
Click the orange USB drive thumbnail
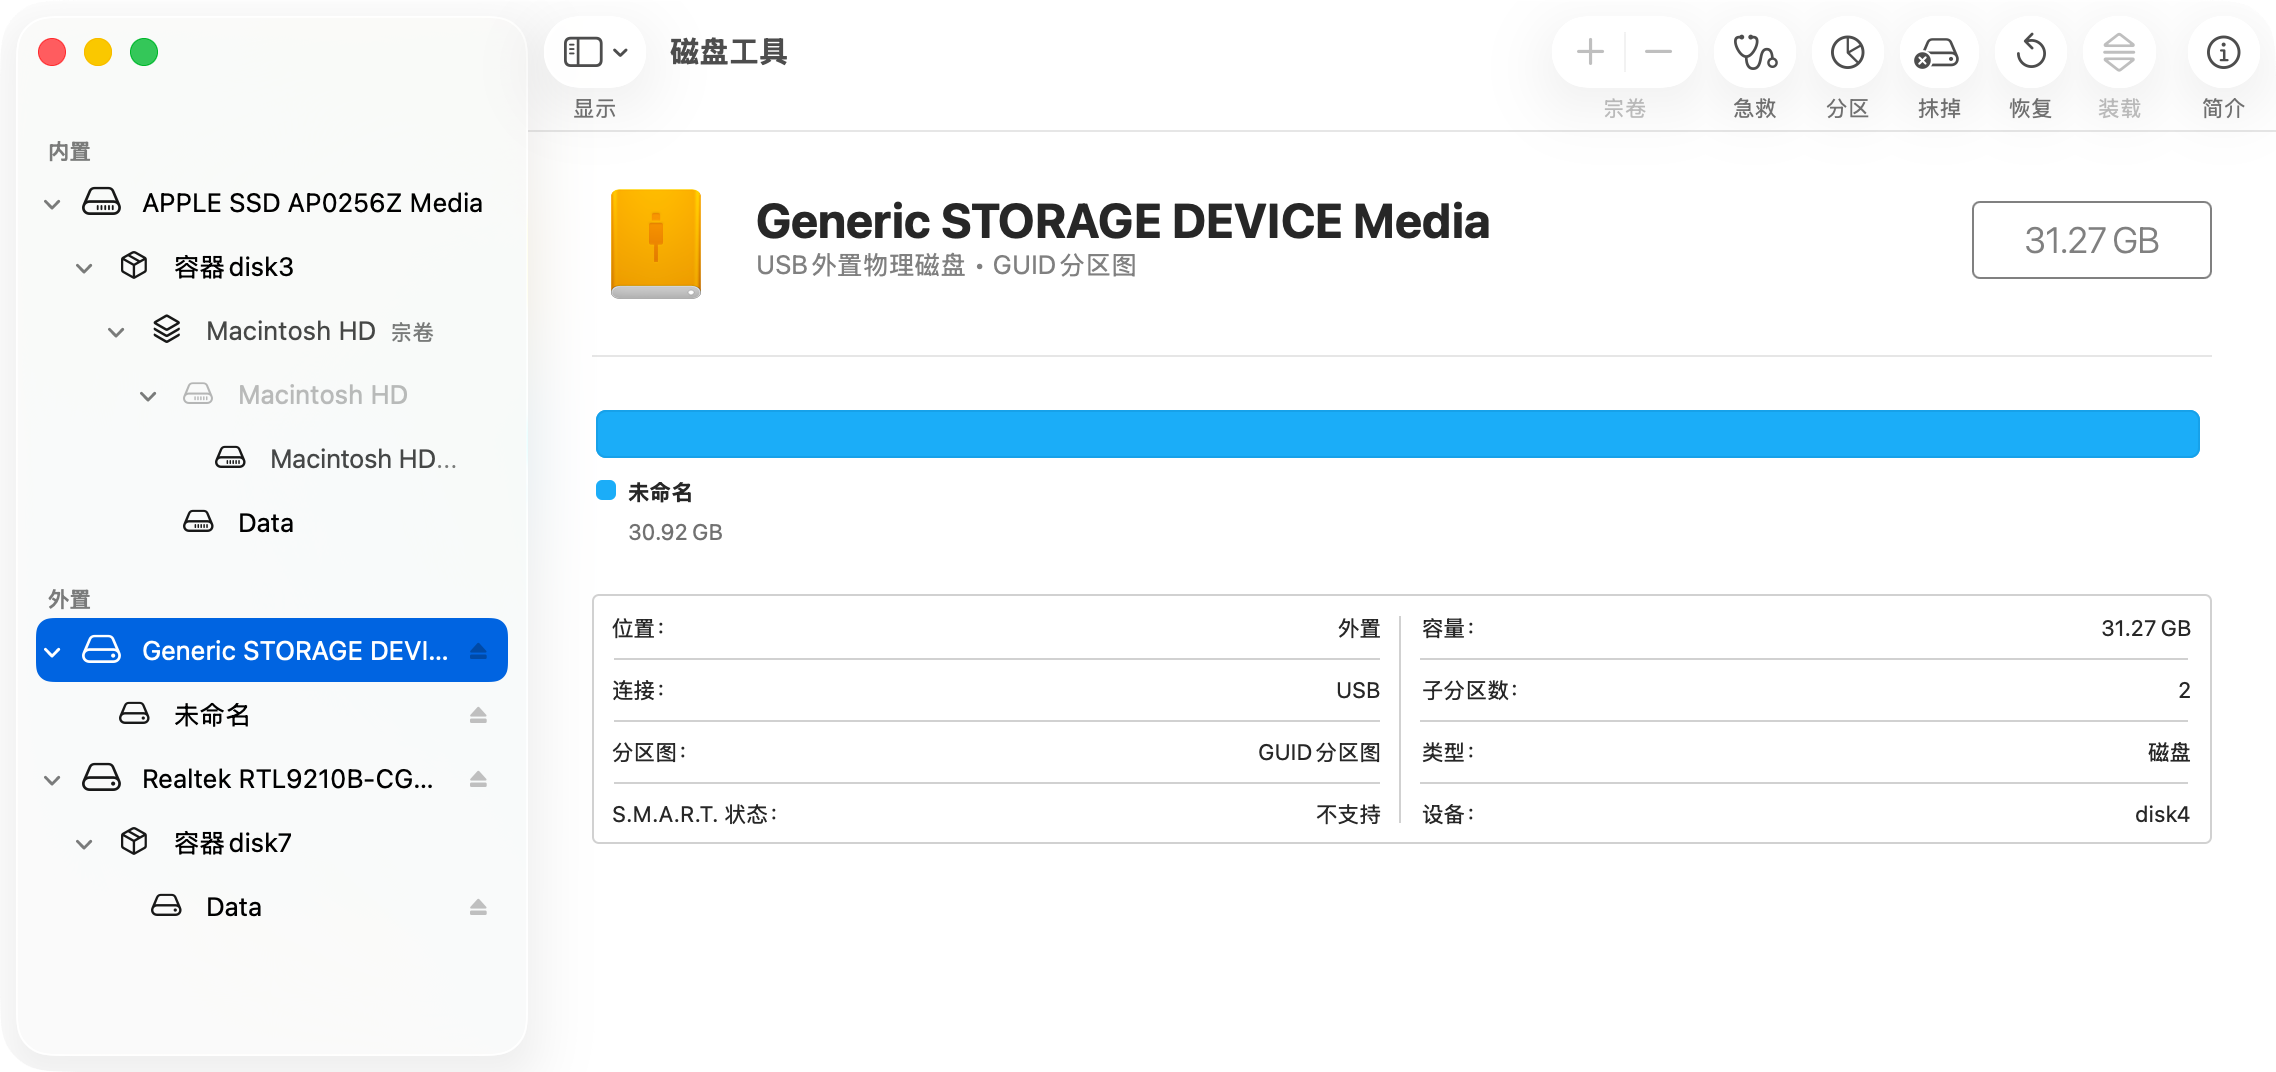656,244
